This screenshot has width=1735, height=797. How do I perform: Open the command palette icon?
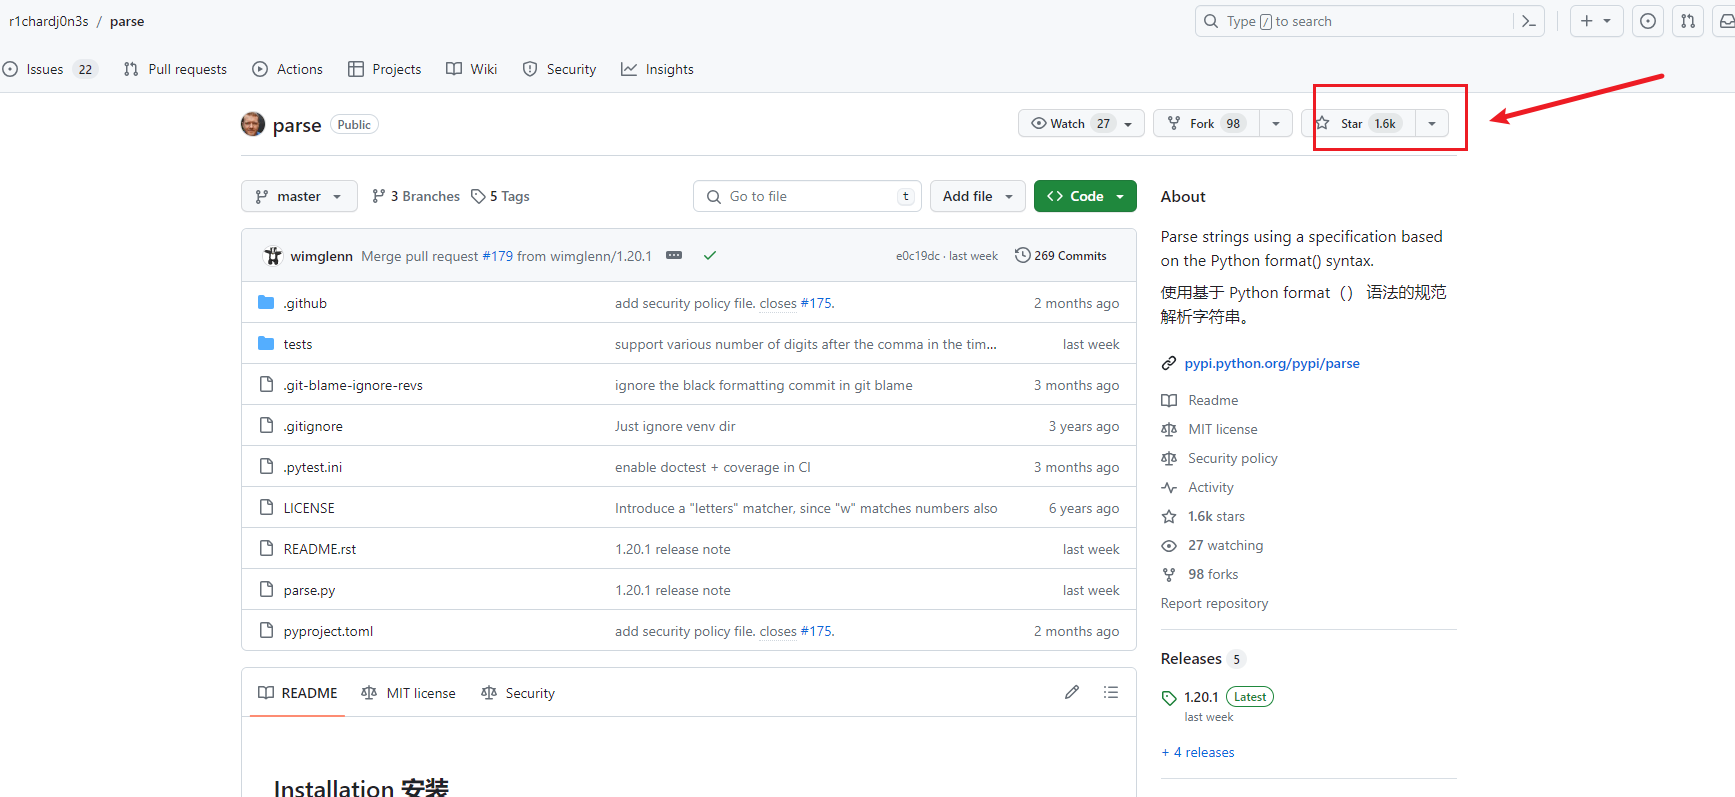1528,21
